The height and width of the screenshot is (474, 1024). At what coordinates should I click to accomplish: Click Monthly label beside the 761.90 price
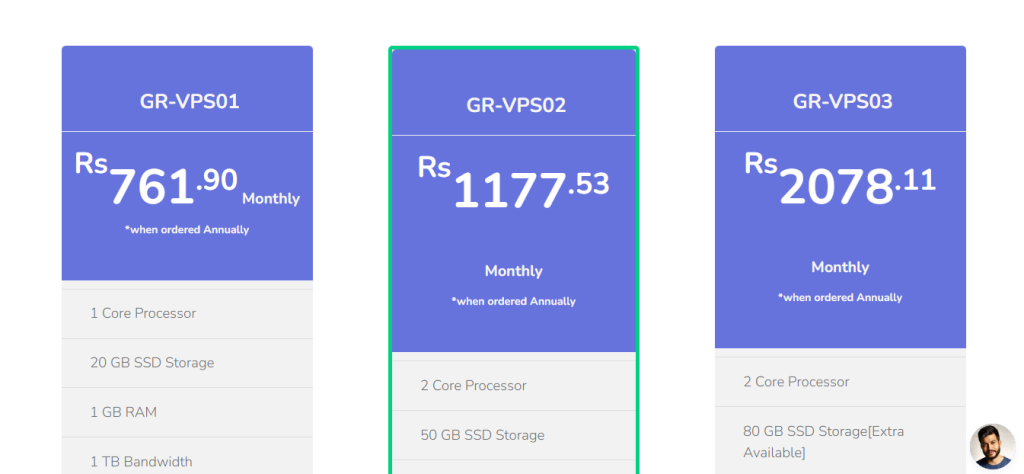270,199
